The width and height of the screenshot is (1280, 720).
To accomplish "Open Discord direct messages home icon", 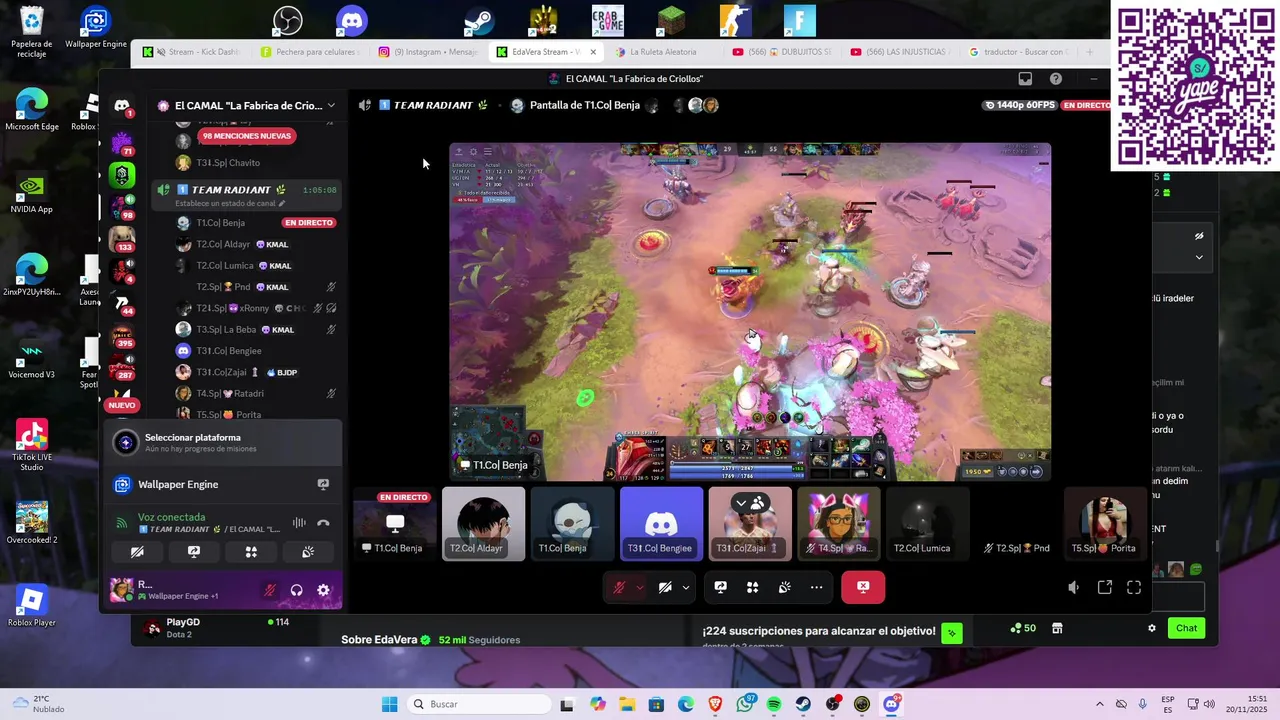I will 122,105.
